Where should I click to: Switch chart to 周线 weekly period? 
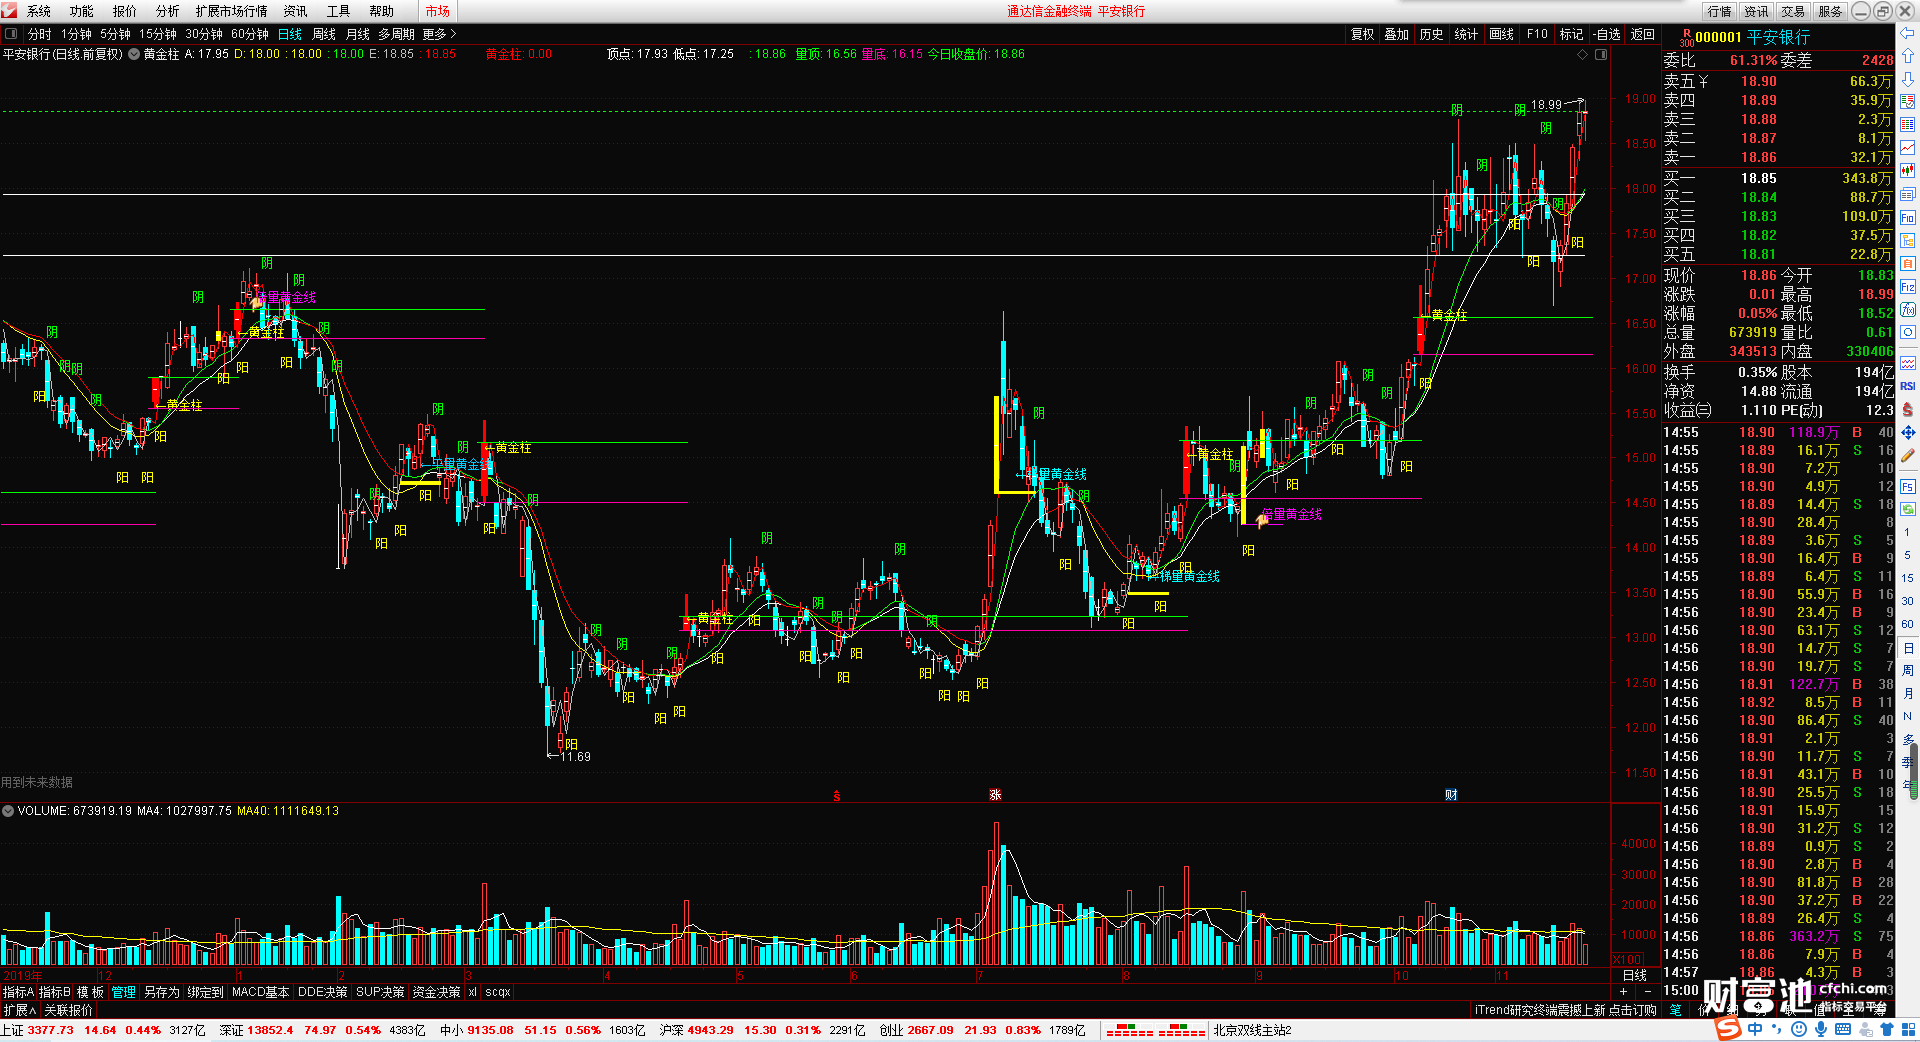coord(324,34)
